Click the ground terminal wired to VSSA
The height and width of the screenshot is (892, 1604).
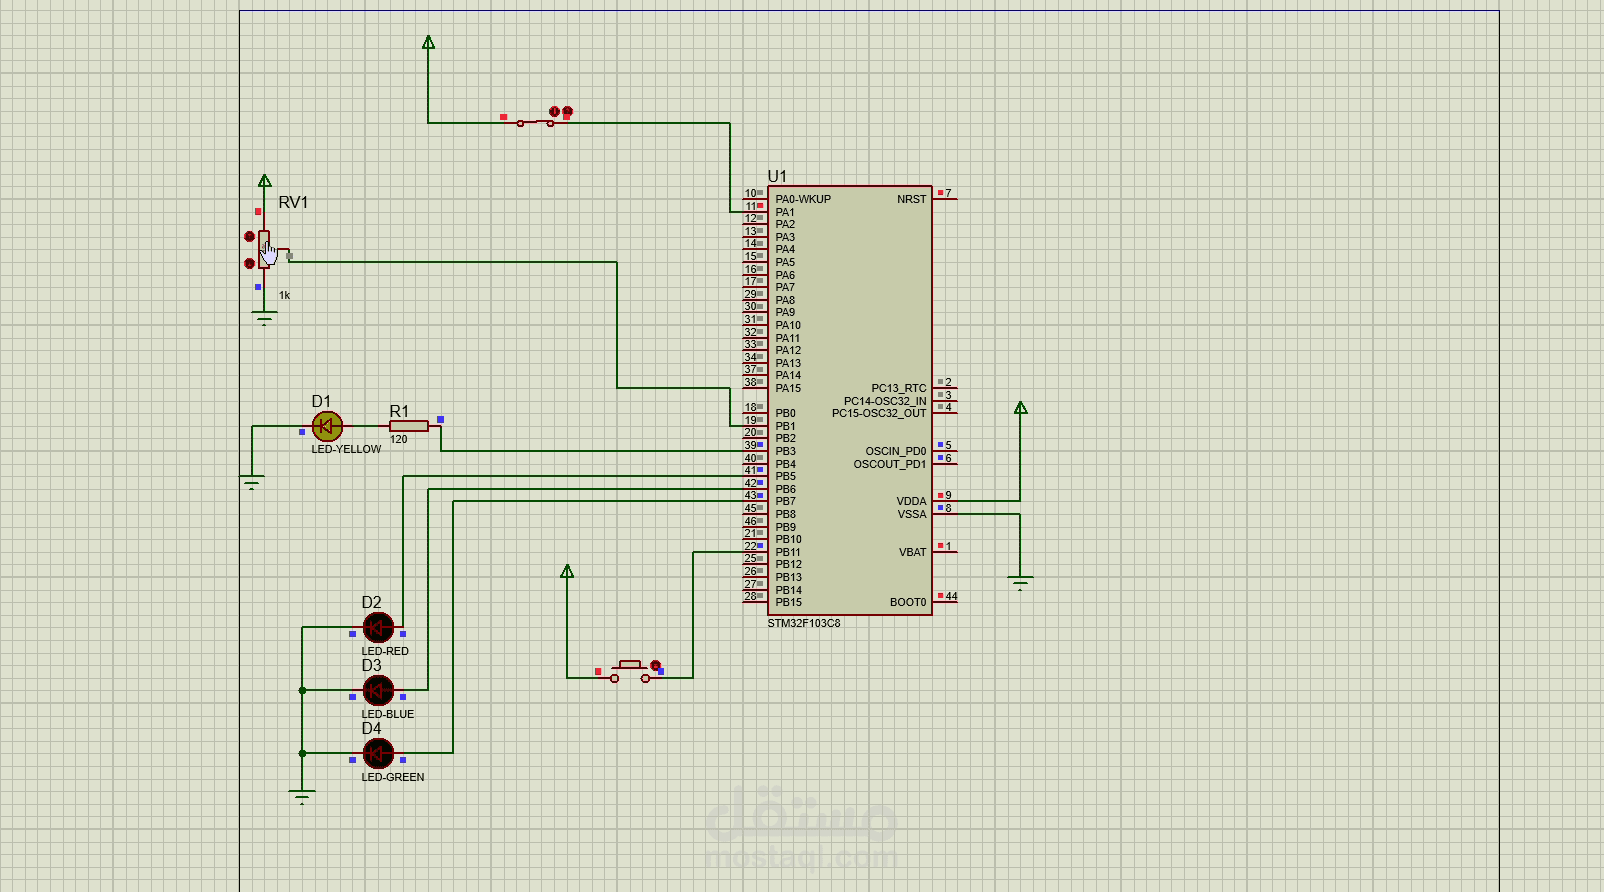pyautogui.click(x=1020, y=582)
